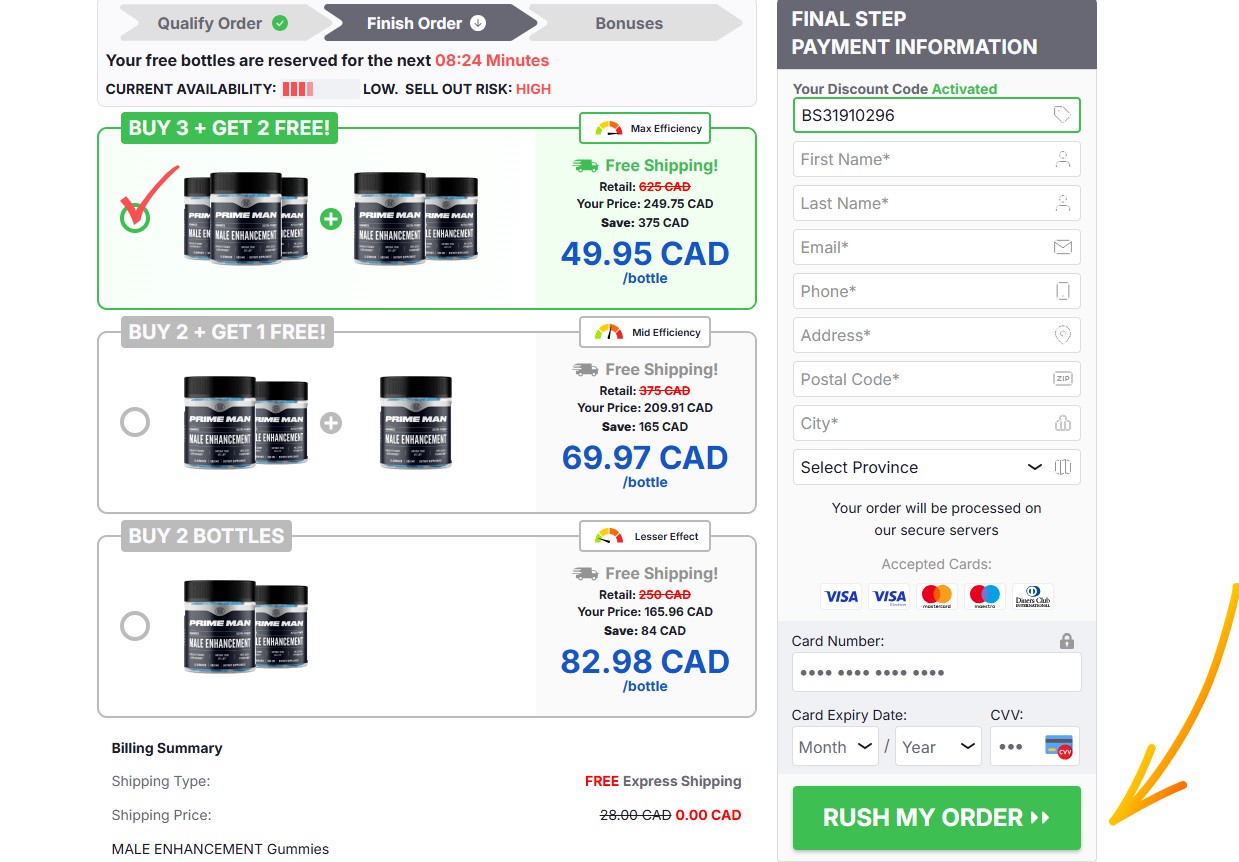Click the gray truck icon in Buy 2 Bottles offer
This screenshot has height=862, width=1239.
coord(585,574)
